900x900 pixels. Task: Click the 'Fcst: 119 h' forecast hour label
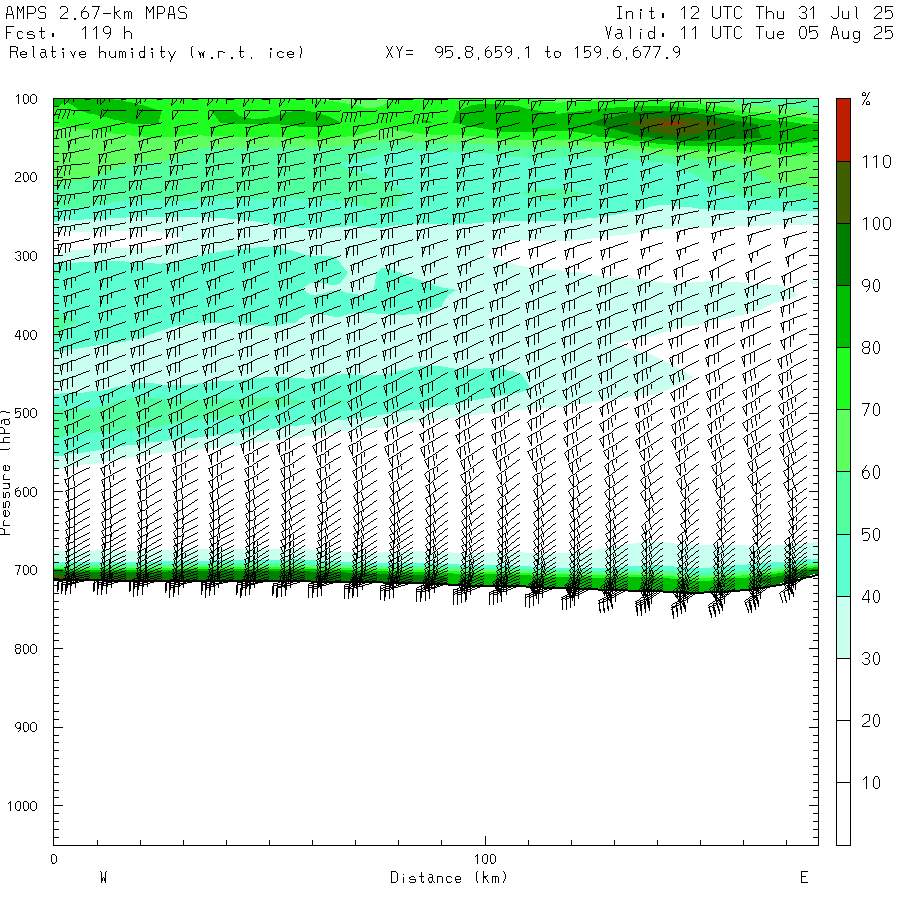pyautogui.click(x=69, y=33)
